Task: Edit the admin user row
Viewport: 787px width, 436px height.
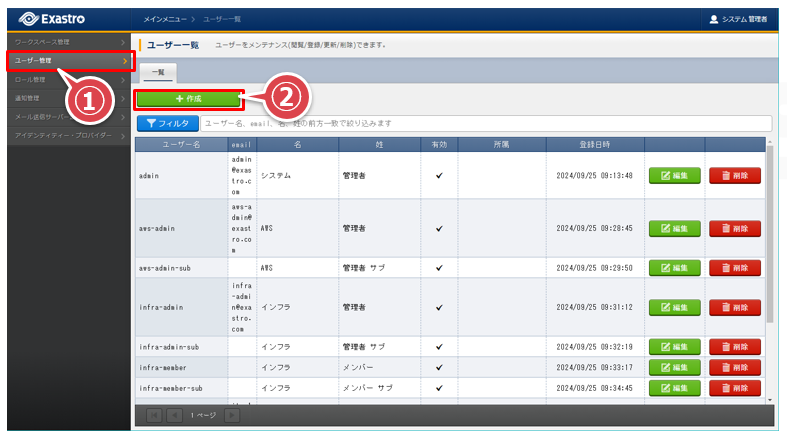Action: click(x=674, y=175)
